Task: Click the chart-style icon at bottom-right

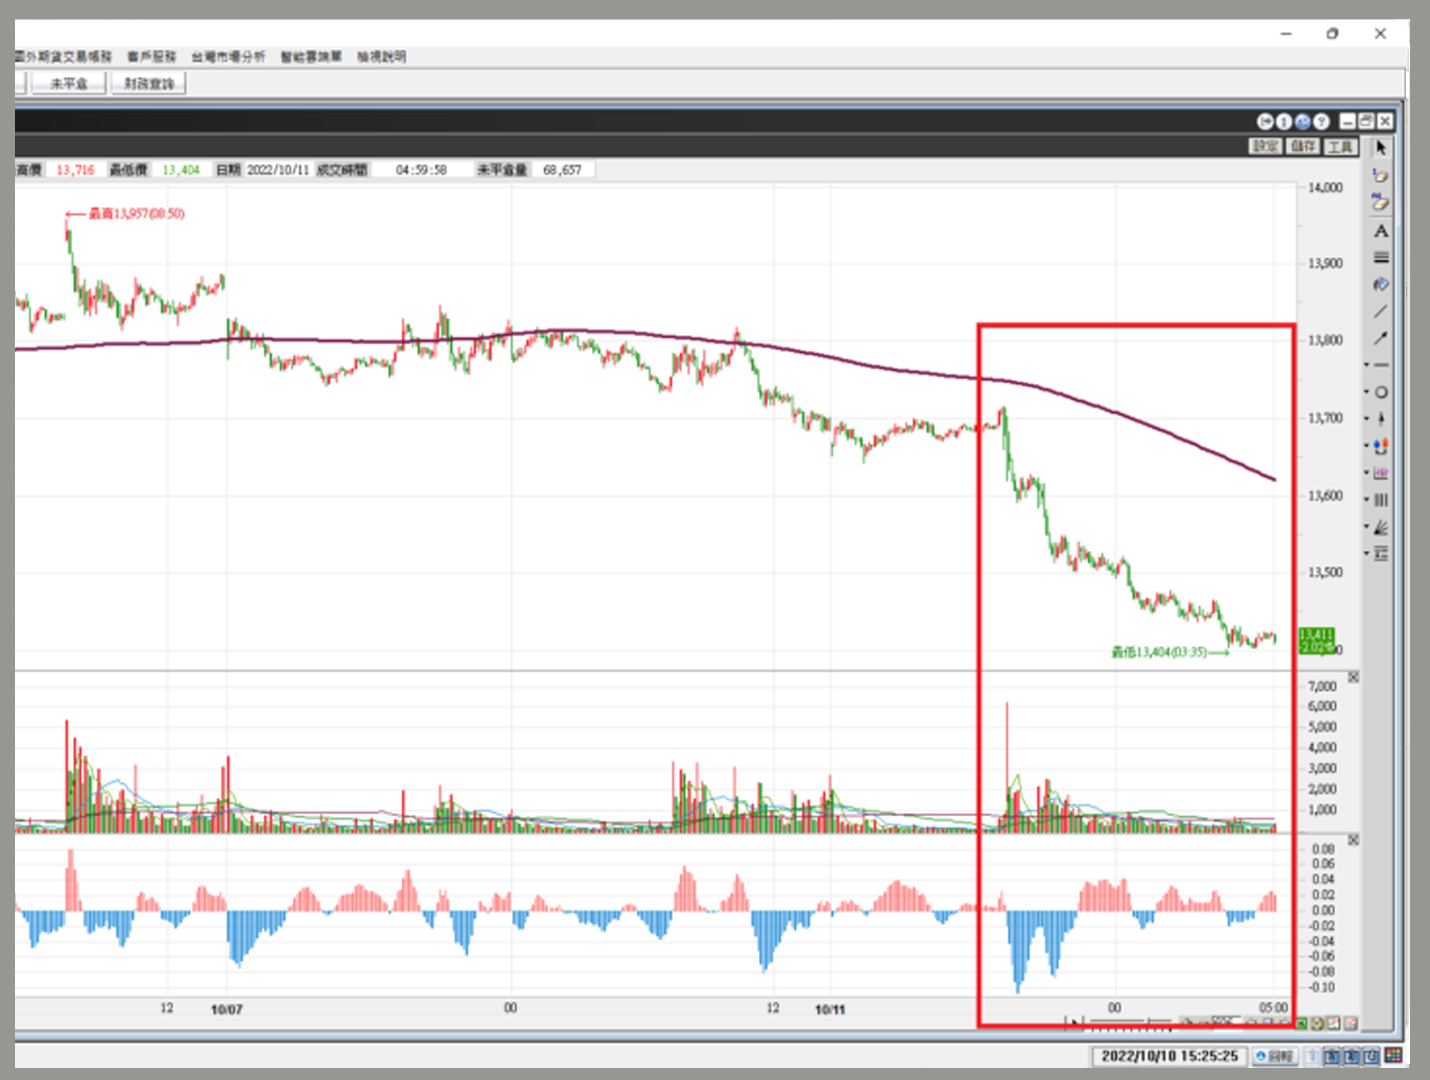Action: tap(1334, 1023)
